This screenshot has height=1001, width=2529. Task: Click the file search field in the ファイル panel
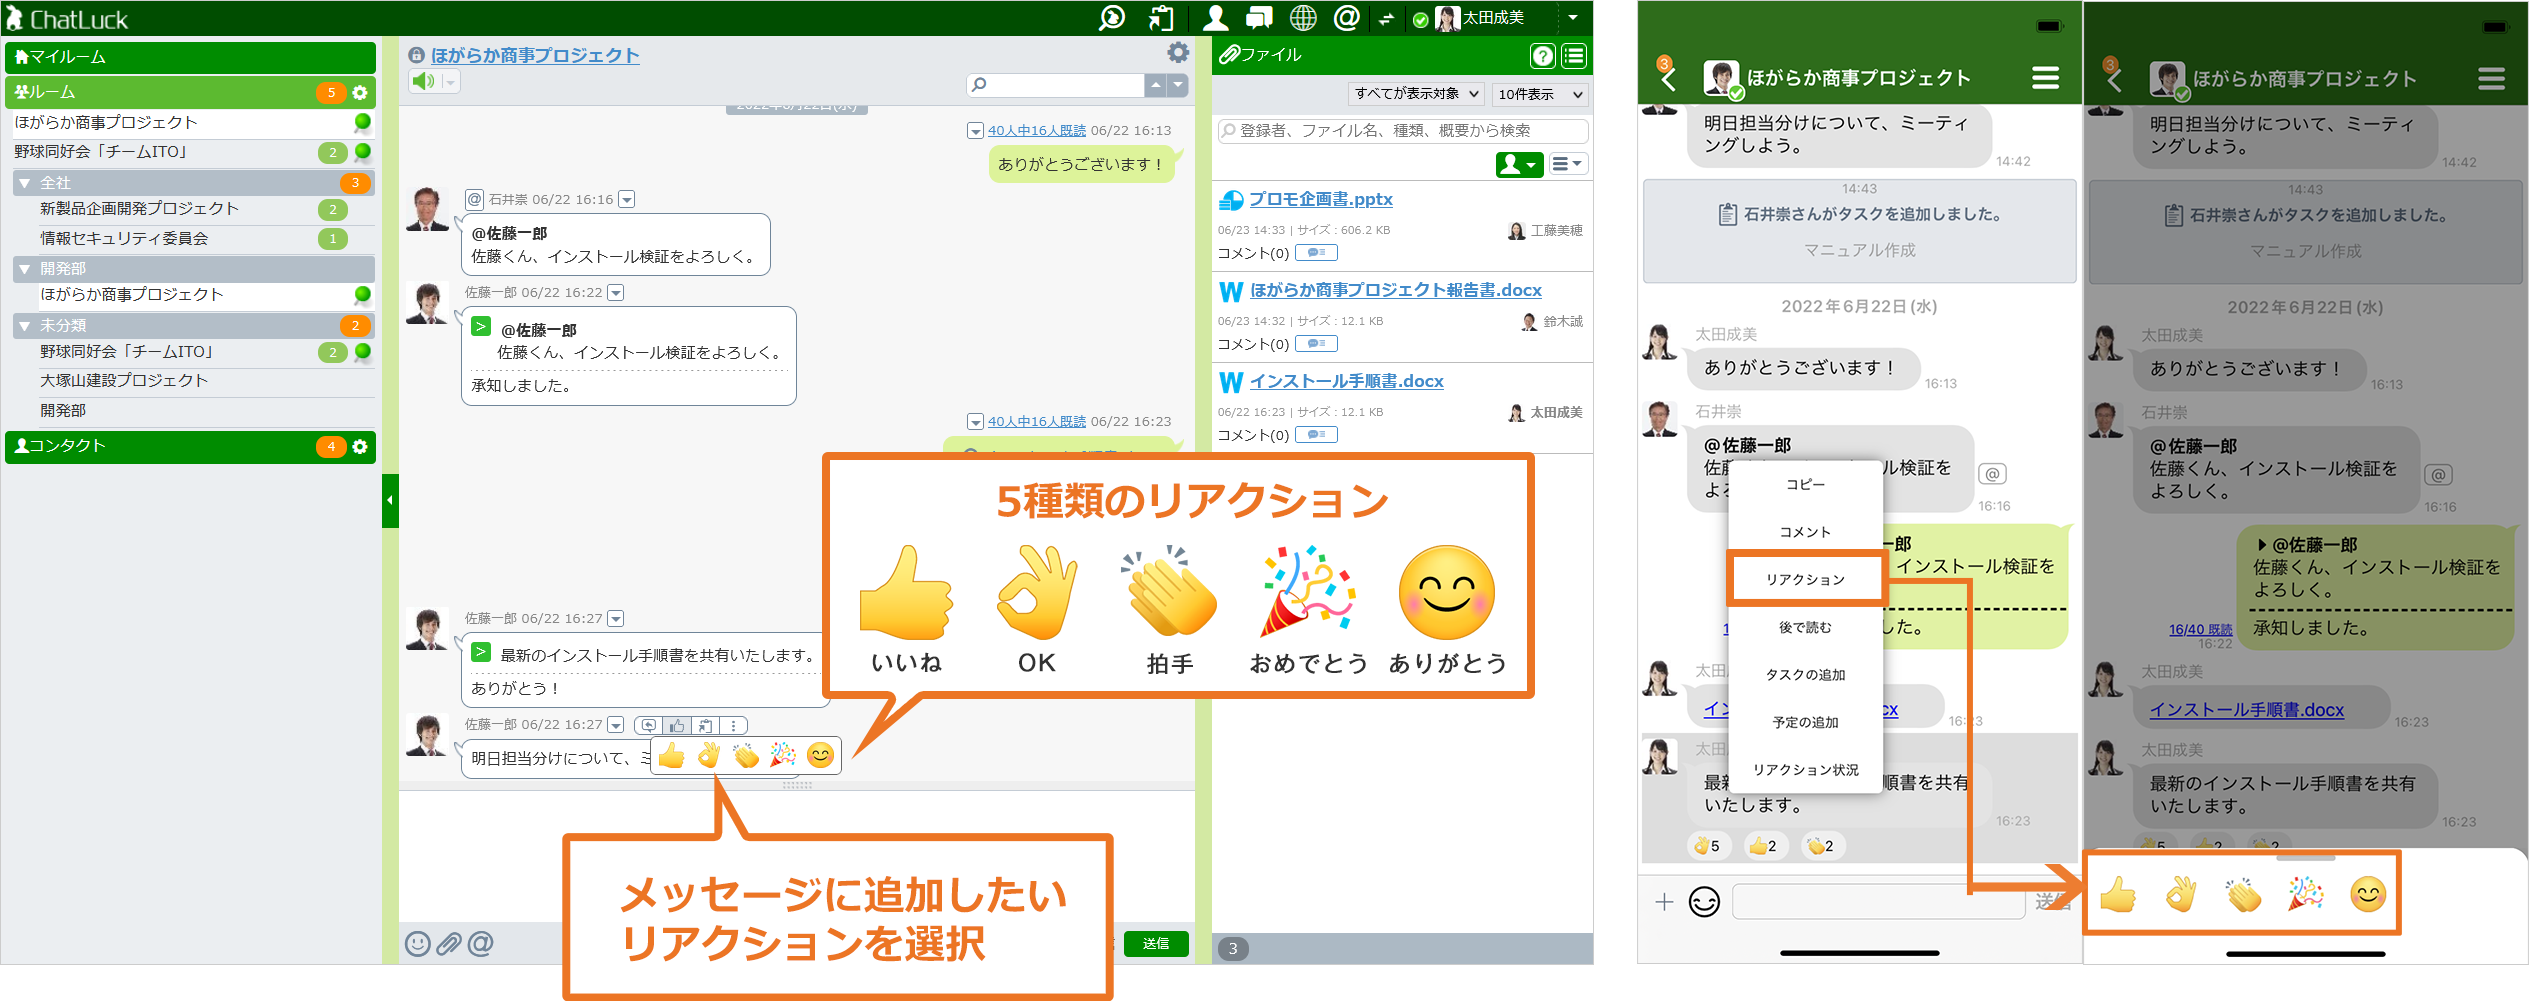pyautogui.click(x=1400, y=130)
